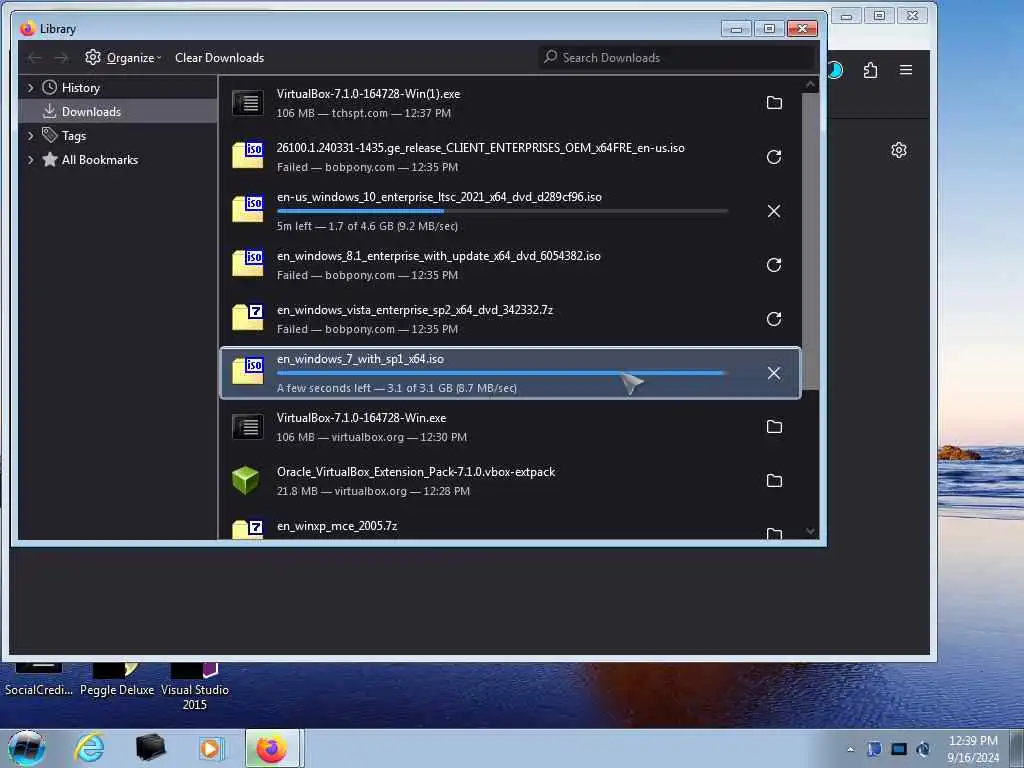
Task: Click the '5m left — 1.7 of 4.6 GB' status
Action: (367, 226)
